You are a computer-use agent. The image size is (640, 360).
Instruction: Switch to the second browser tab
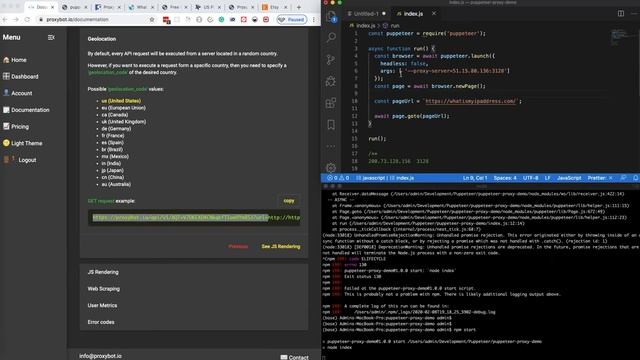point(74,7)
